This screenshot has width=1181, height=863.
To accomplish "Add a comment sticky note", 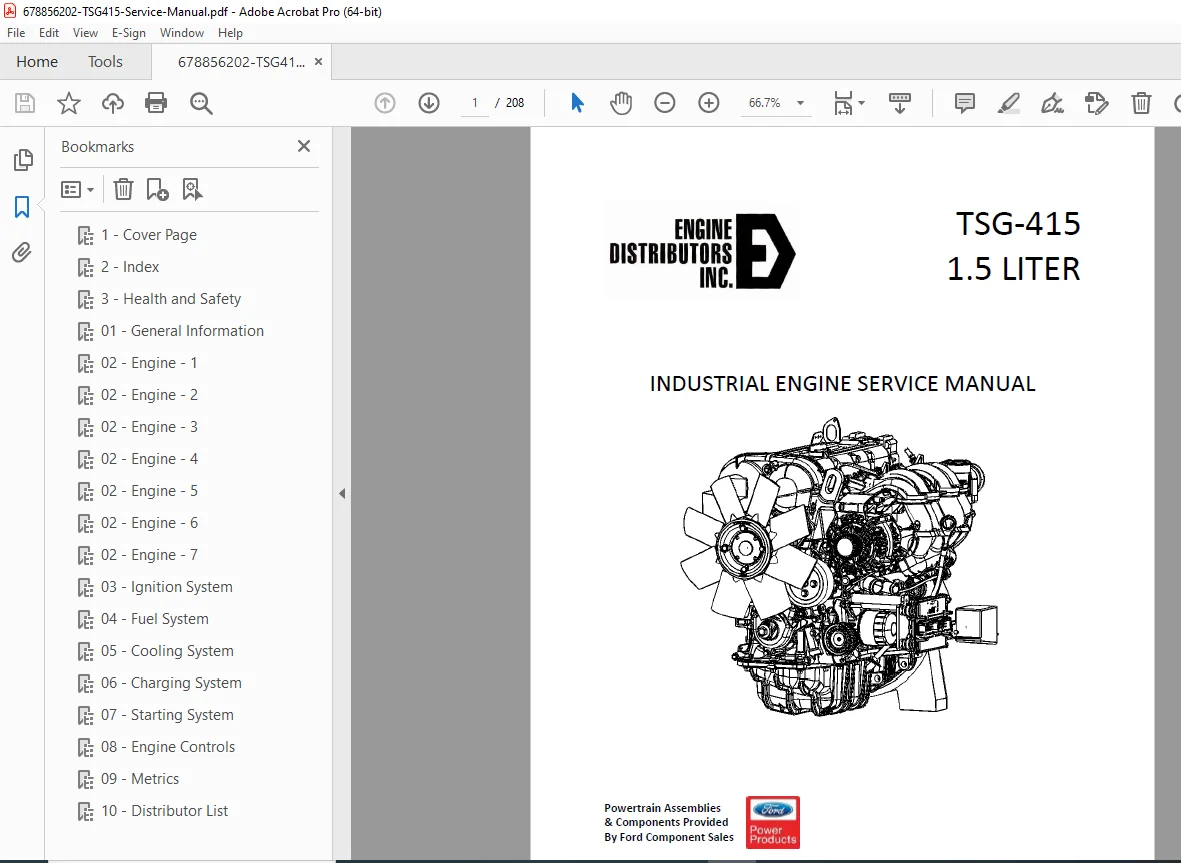I will click(x=964, y=103).
